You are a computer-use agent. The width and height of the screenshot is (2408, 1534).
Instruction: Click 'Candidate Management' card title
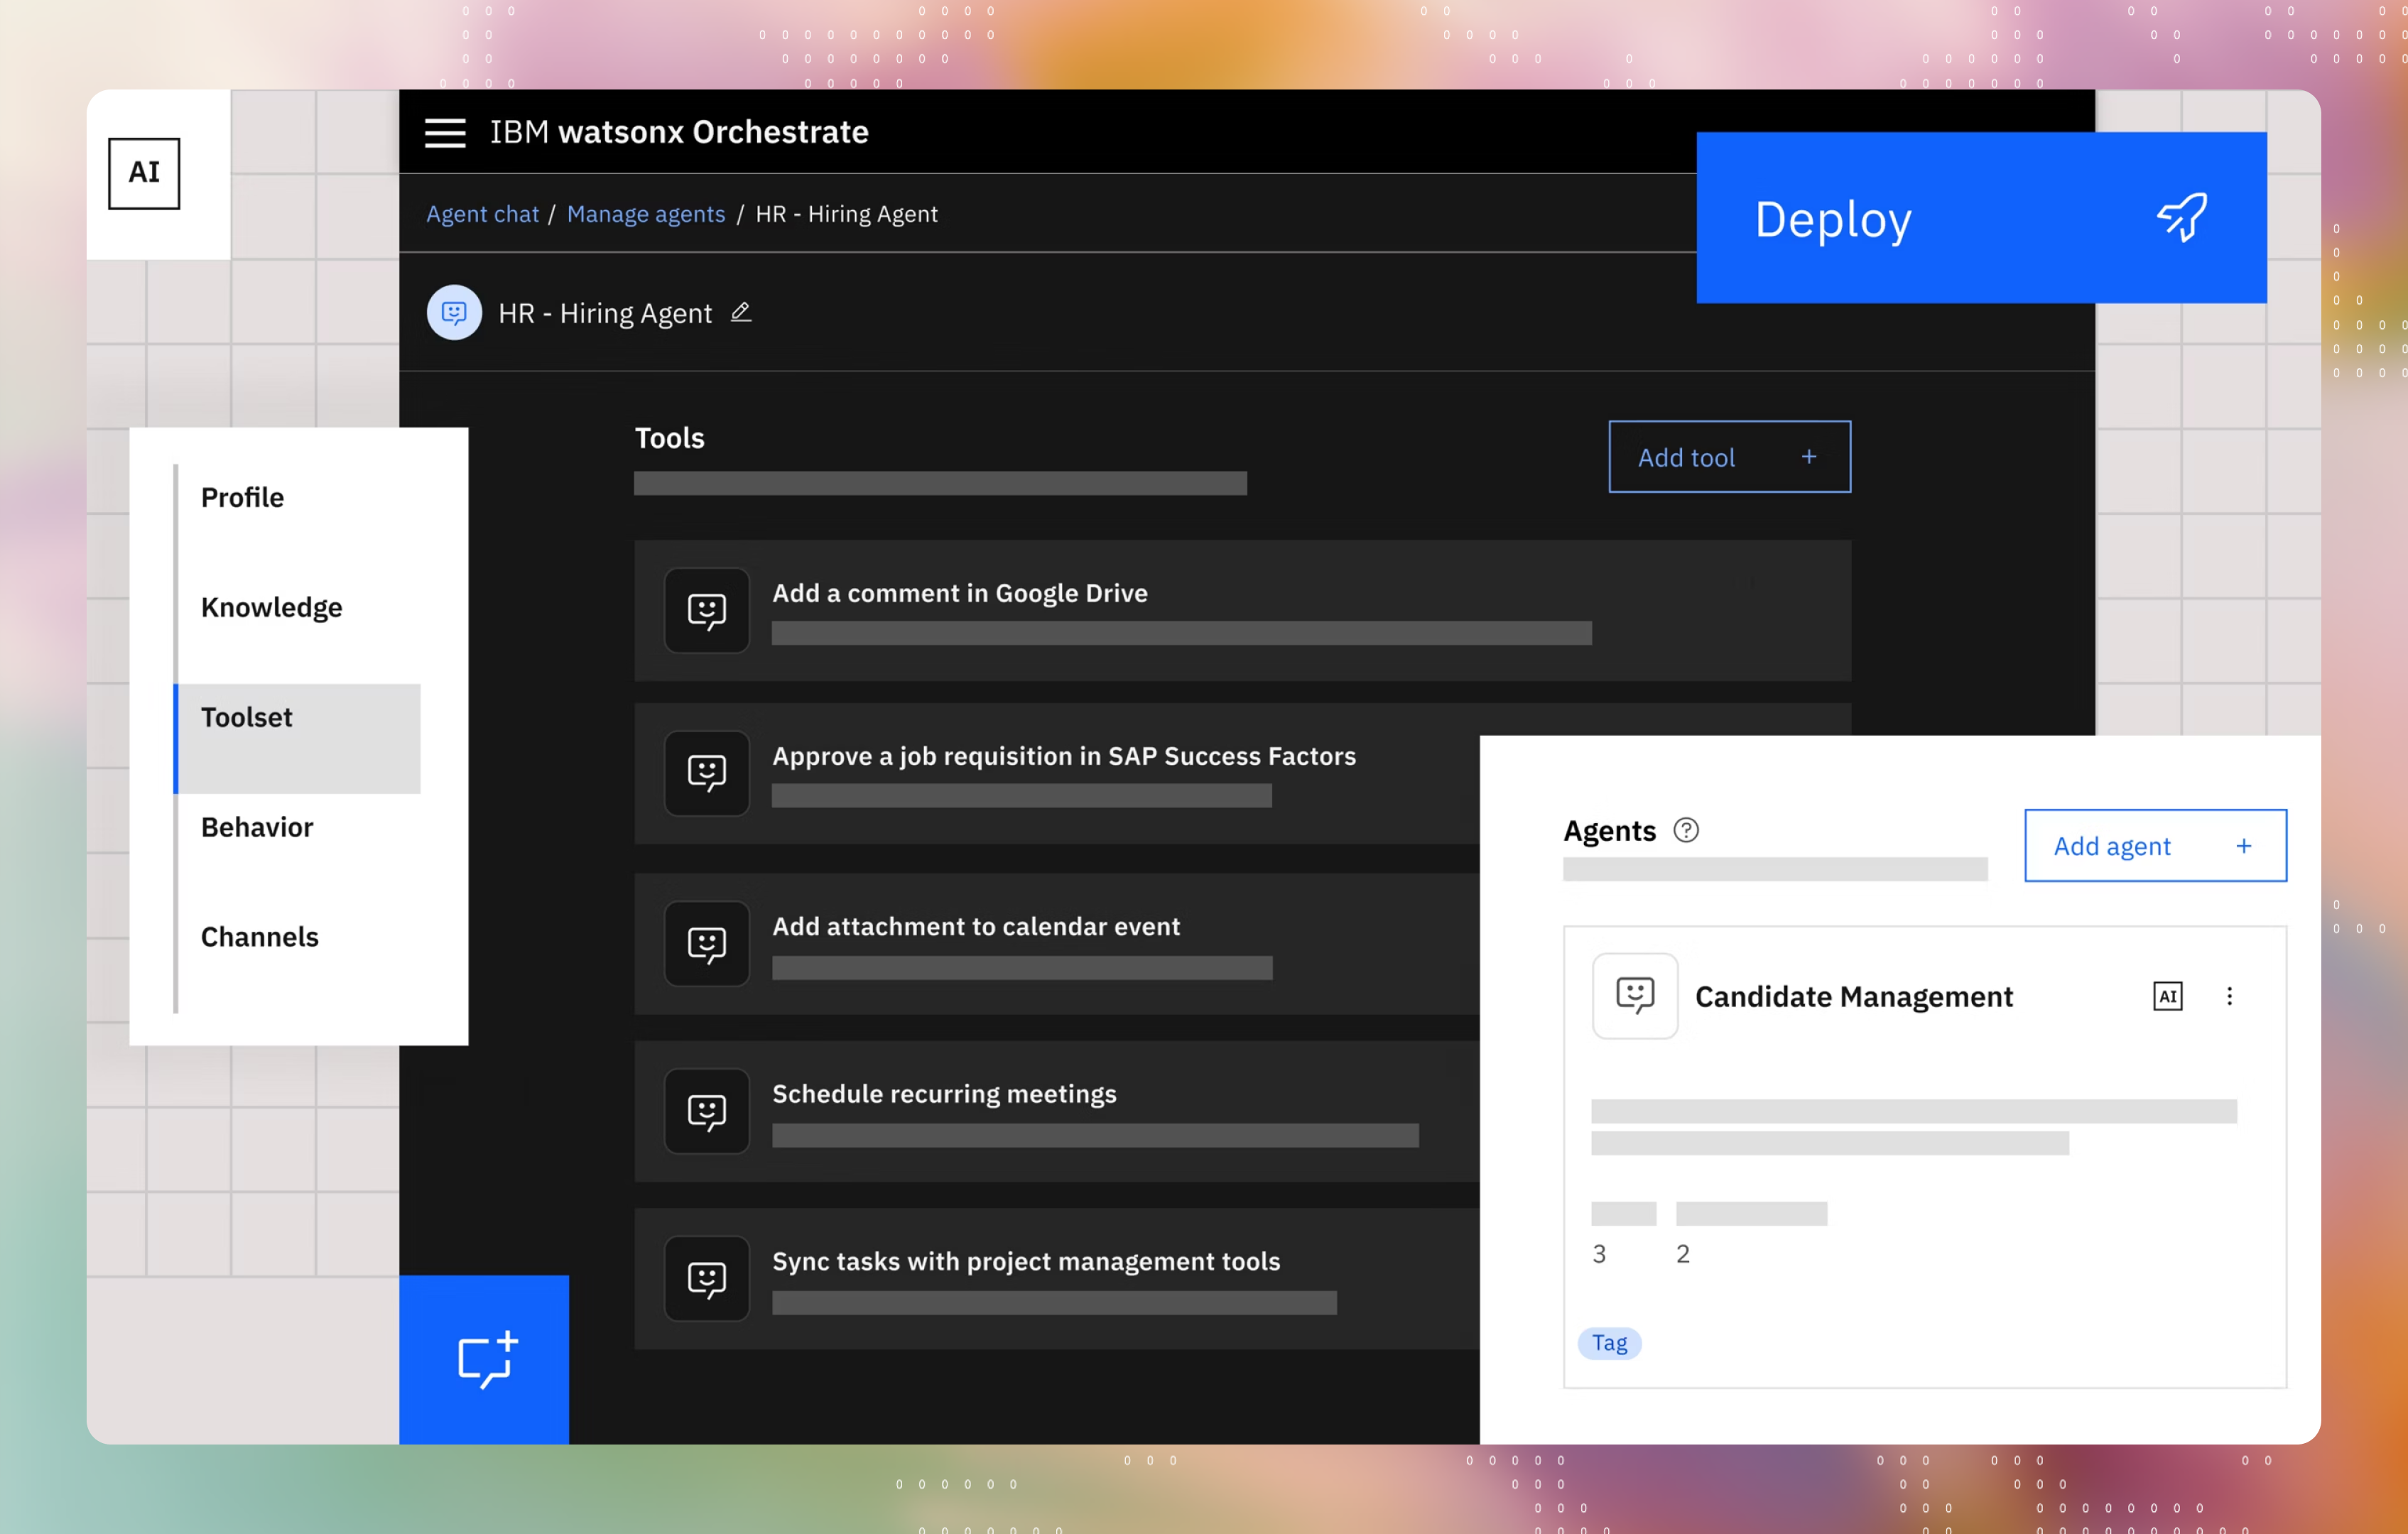pos(1854,996)
